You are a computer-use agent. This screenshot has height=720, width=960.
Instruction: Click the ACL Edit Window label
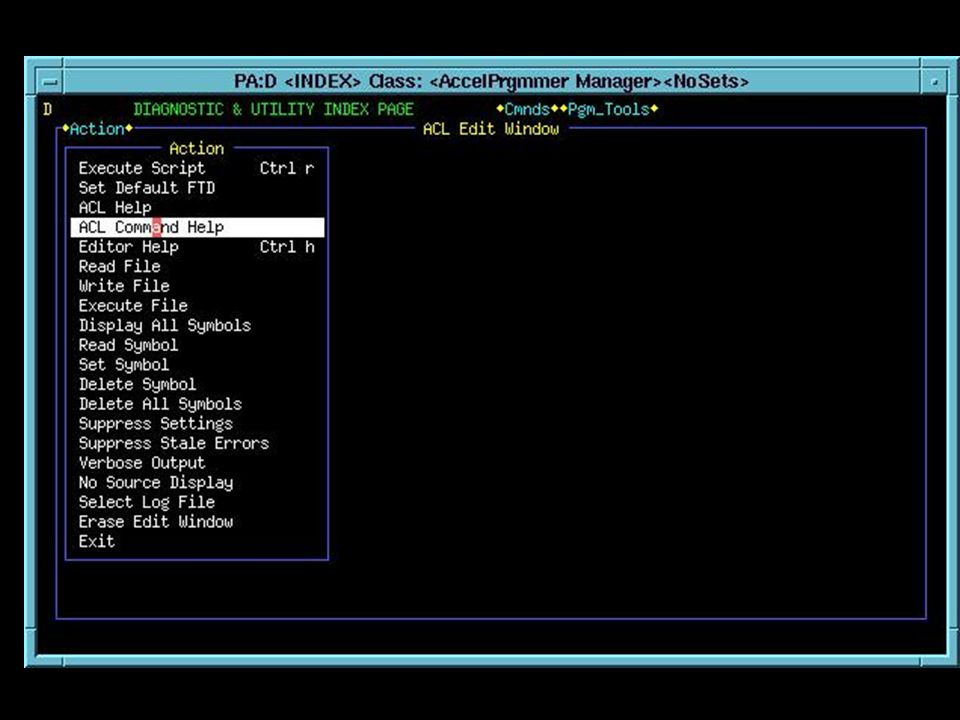click(x=490, y=129)
